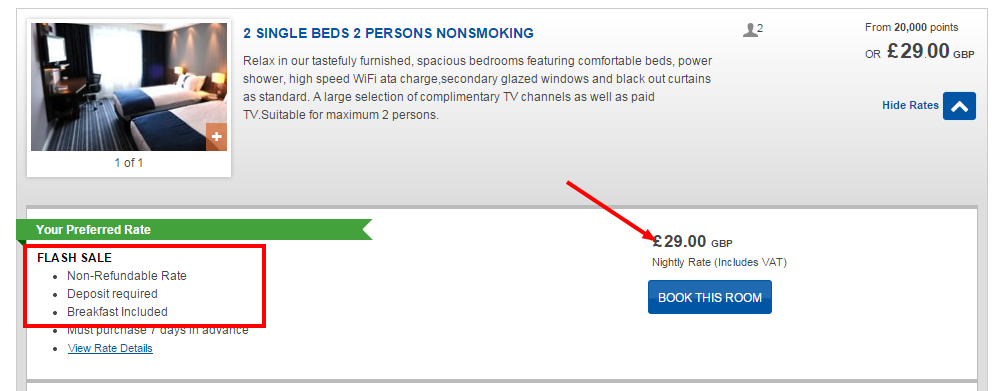Click the Hide Rates link
The height and width of the screenshot is (391, 997).
coord(910,106)
